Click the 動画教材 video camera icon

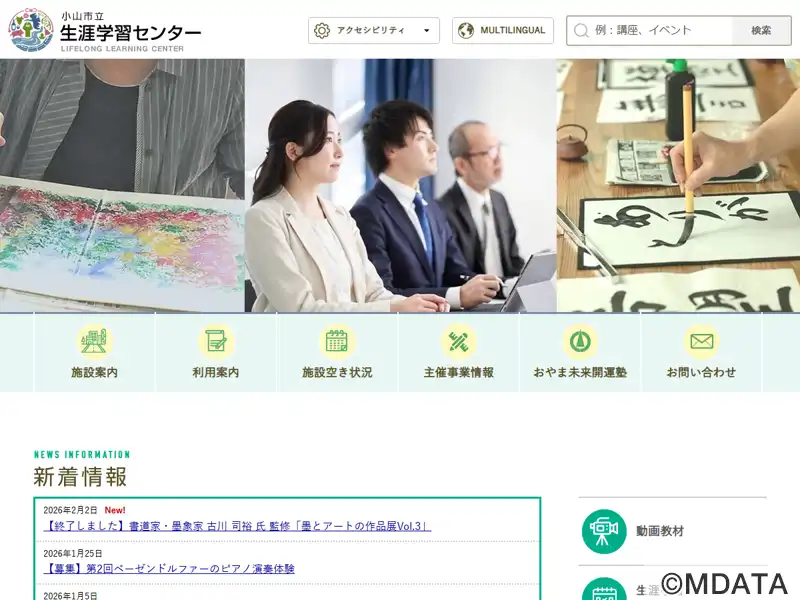coord(604,531)
